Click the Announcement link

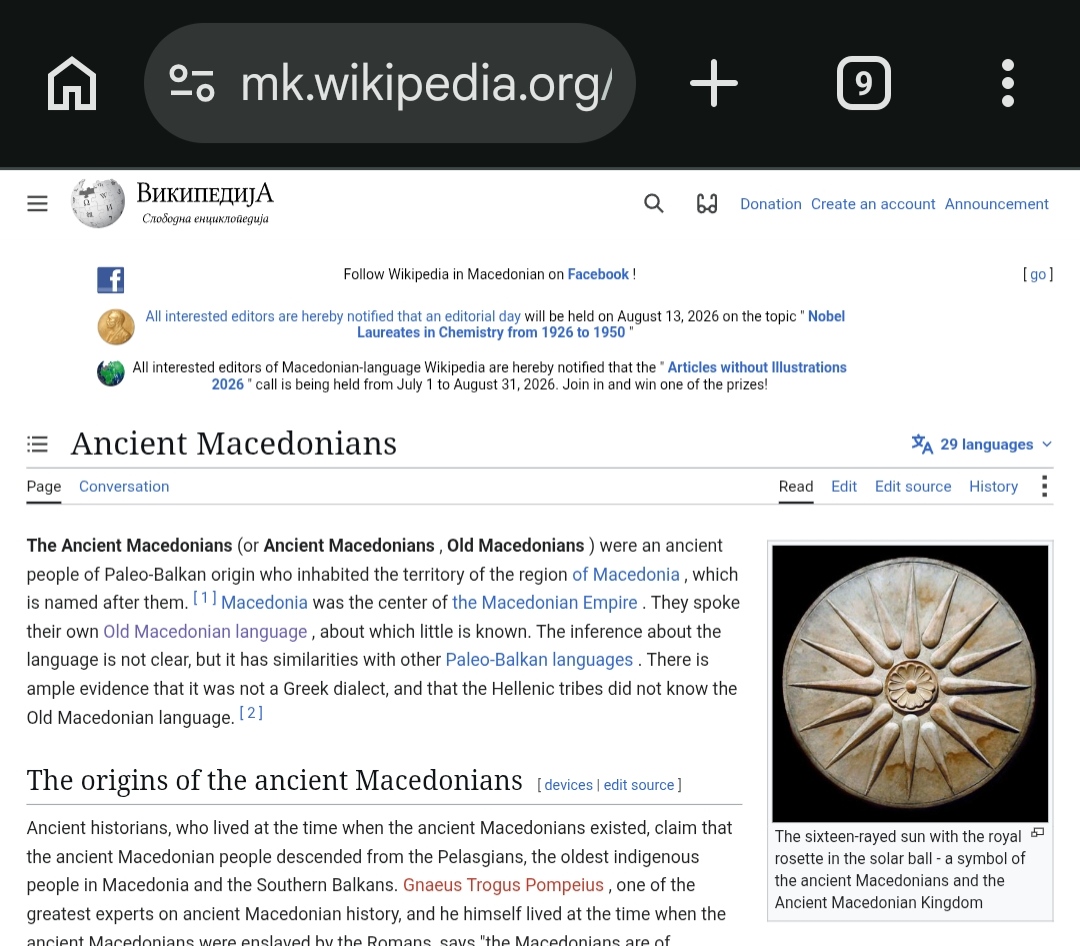[x=996, y=204]
